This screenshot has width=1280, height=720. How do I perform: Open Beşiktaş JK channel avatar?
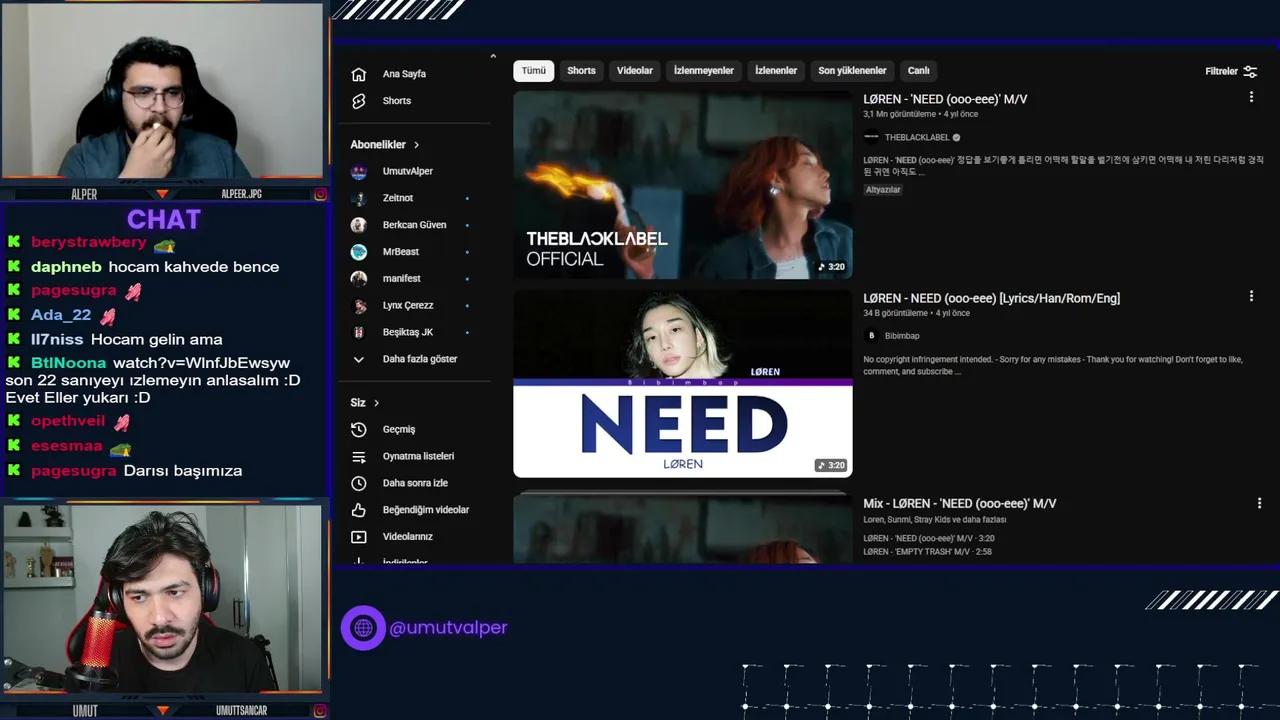coord(359,332)
